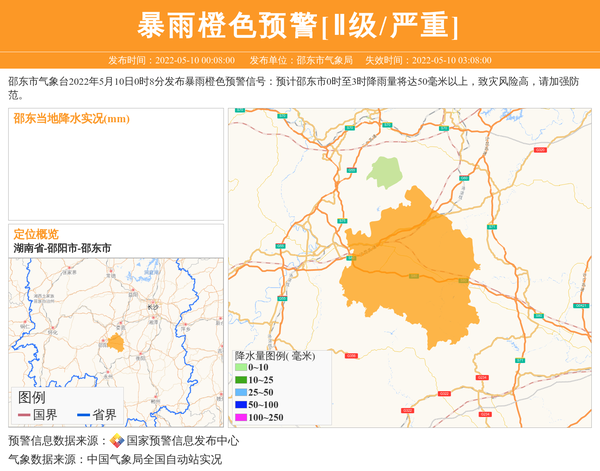The height and width of the screenshot is (471, 600).
Task: Select the 100~250 magenta legend swatch
Action: point(241,417)
